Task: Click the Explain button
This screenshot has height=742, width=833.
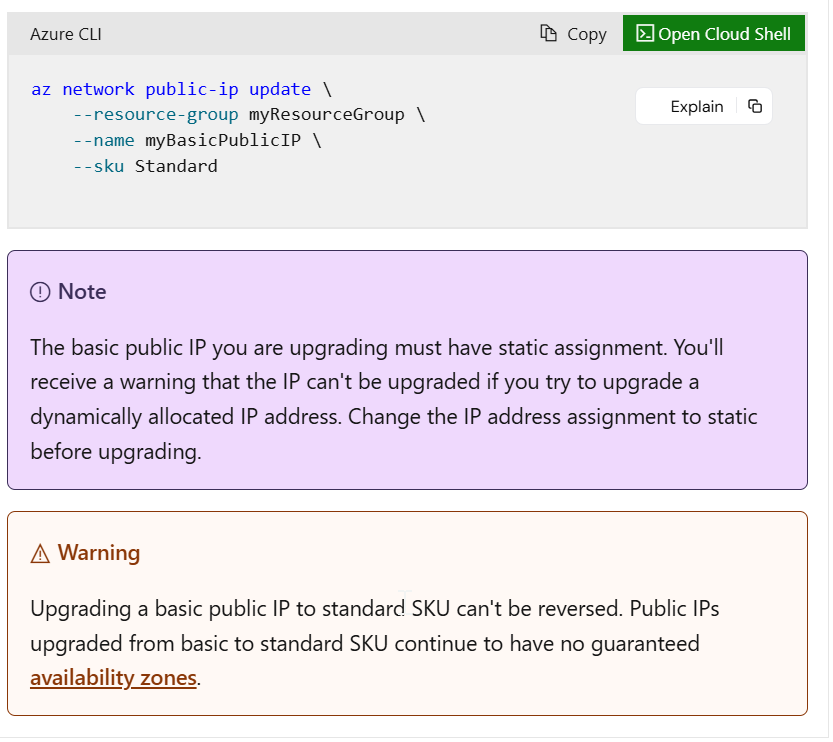Action: (x=697, y=106)
